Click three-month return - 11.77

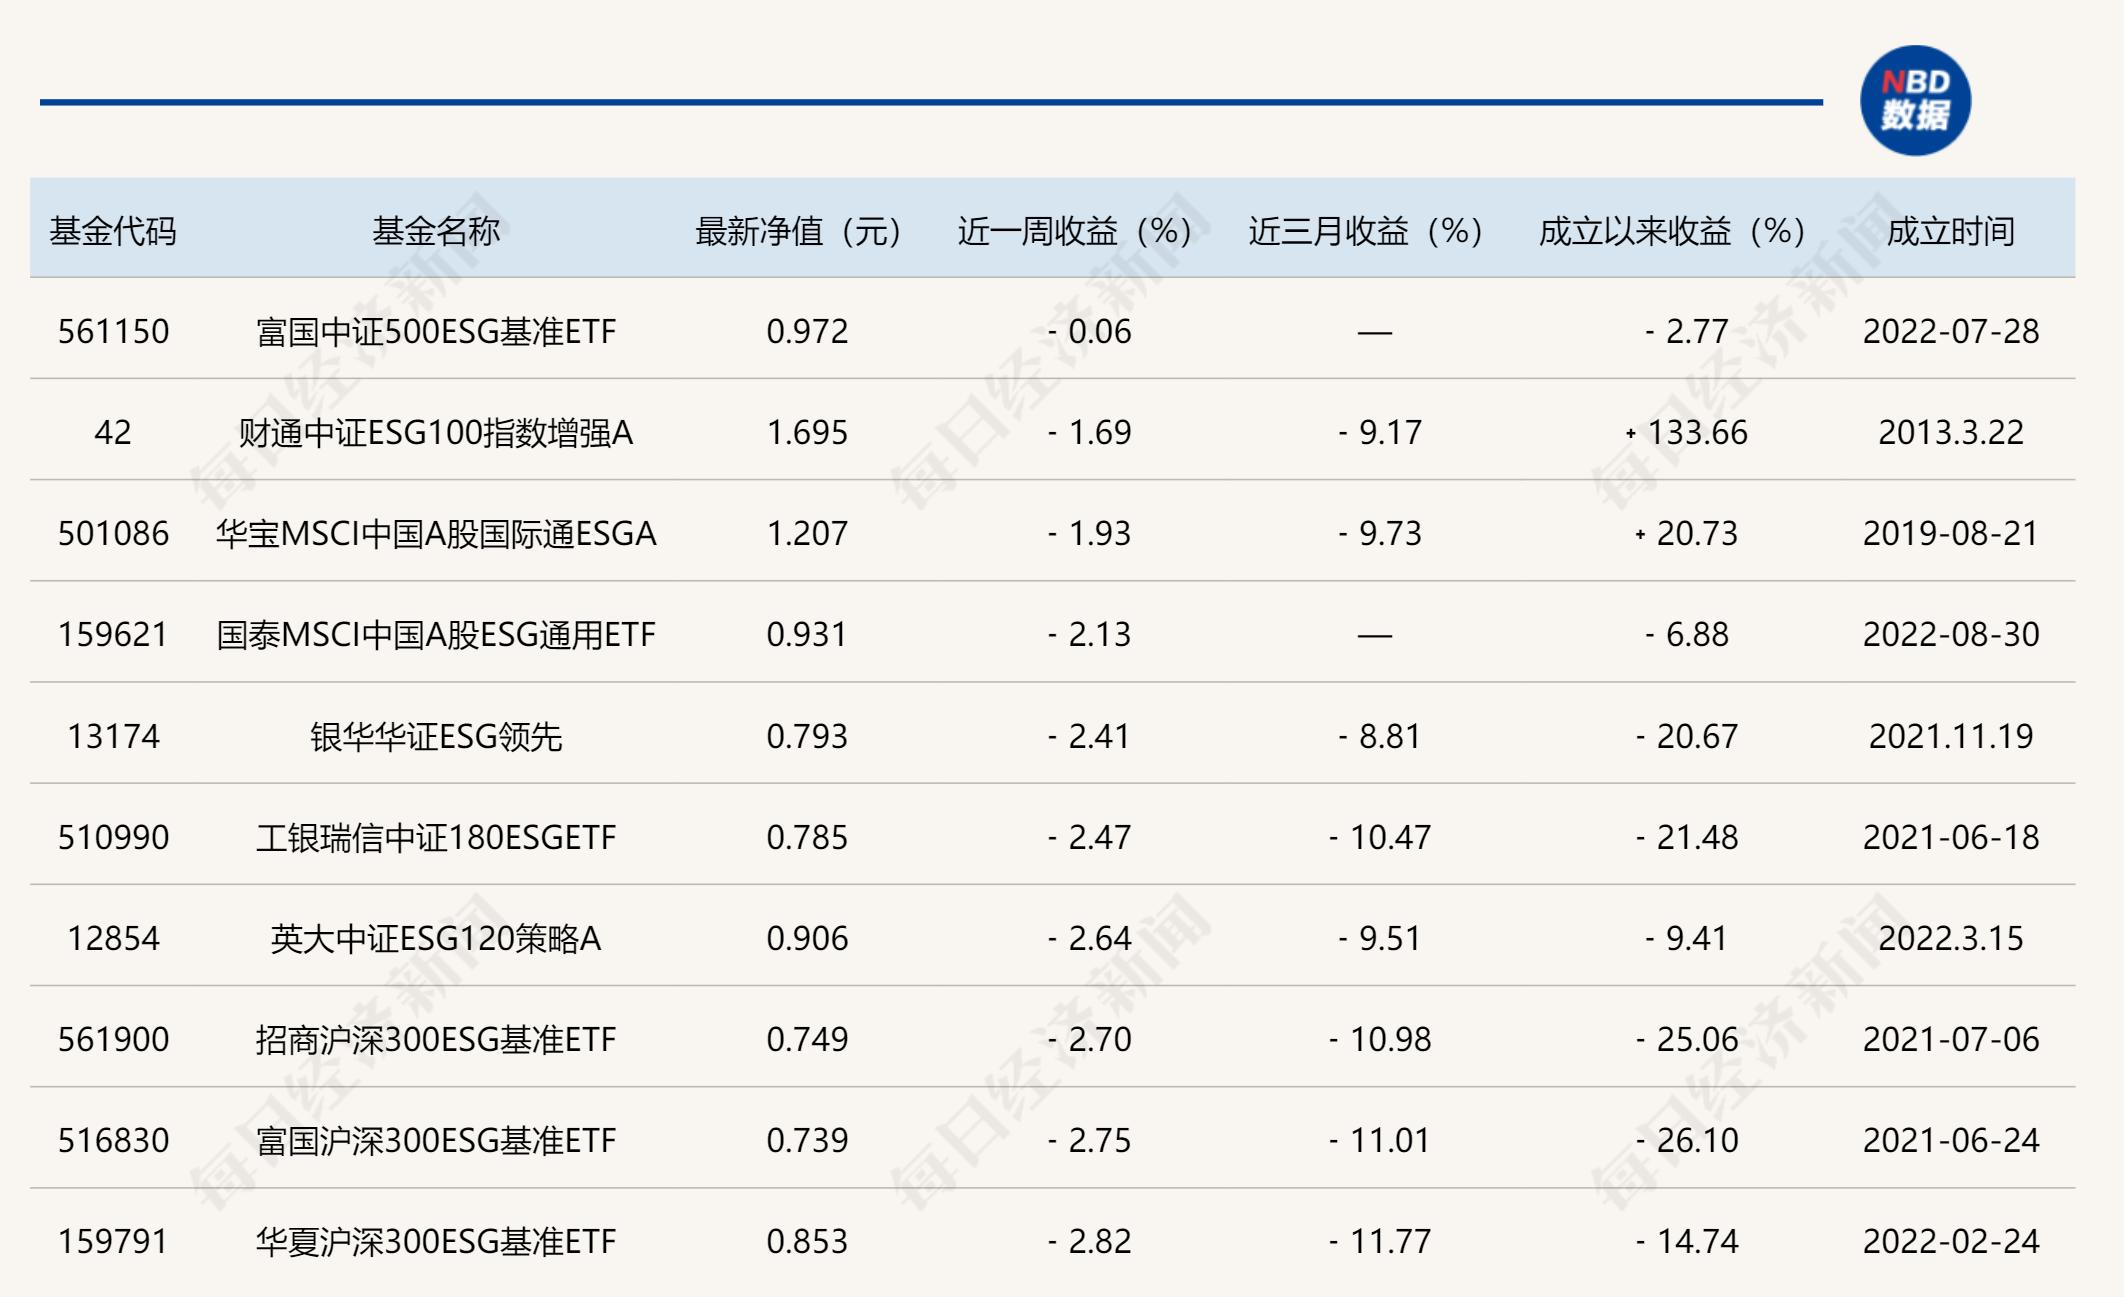[1380, 1241]
